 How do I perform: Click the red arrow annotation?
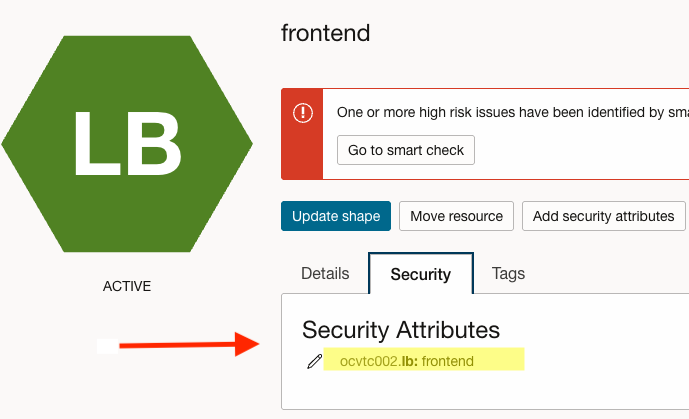[x=190, y=347]
